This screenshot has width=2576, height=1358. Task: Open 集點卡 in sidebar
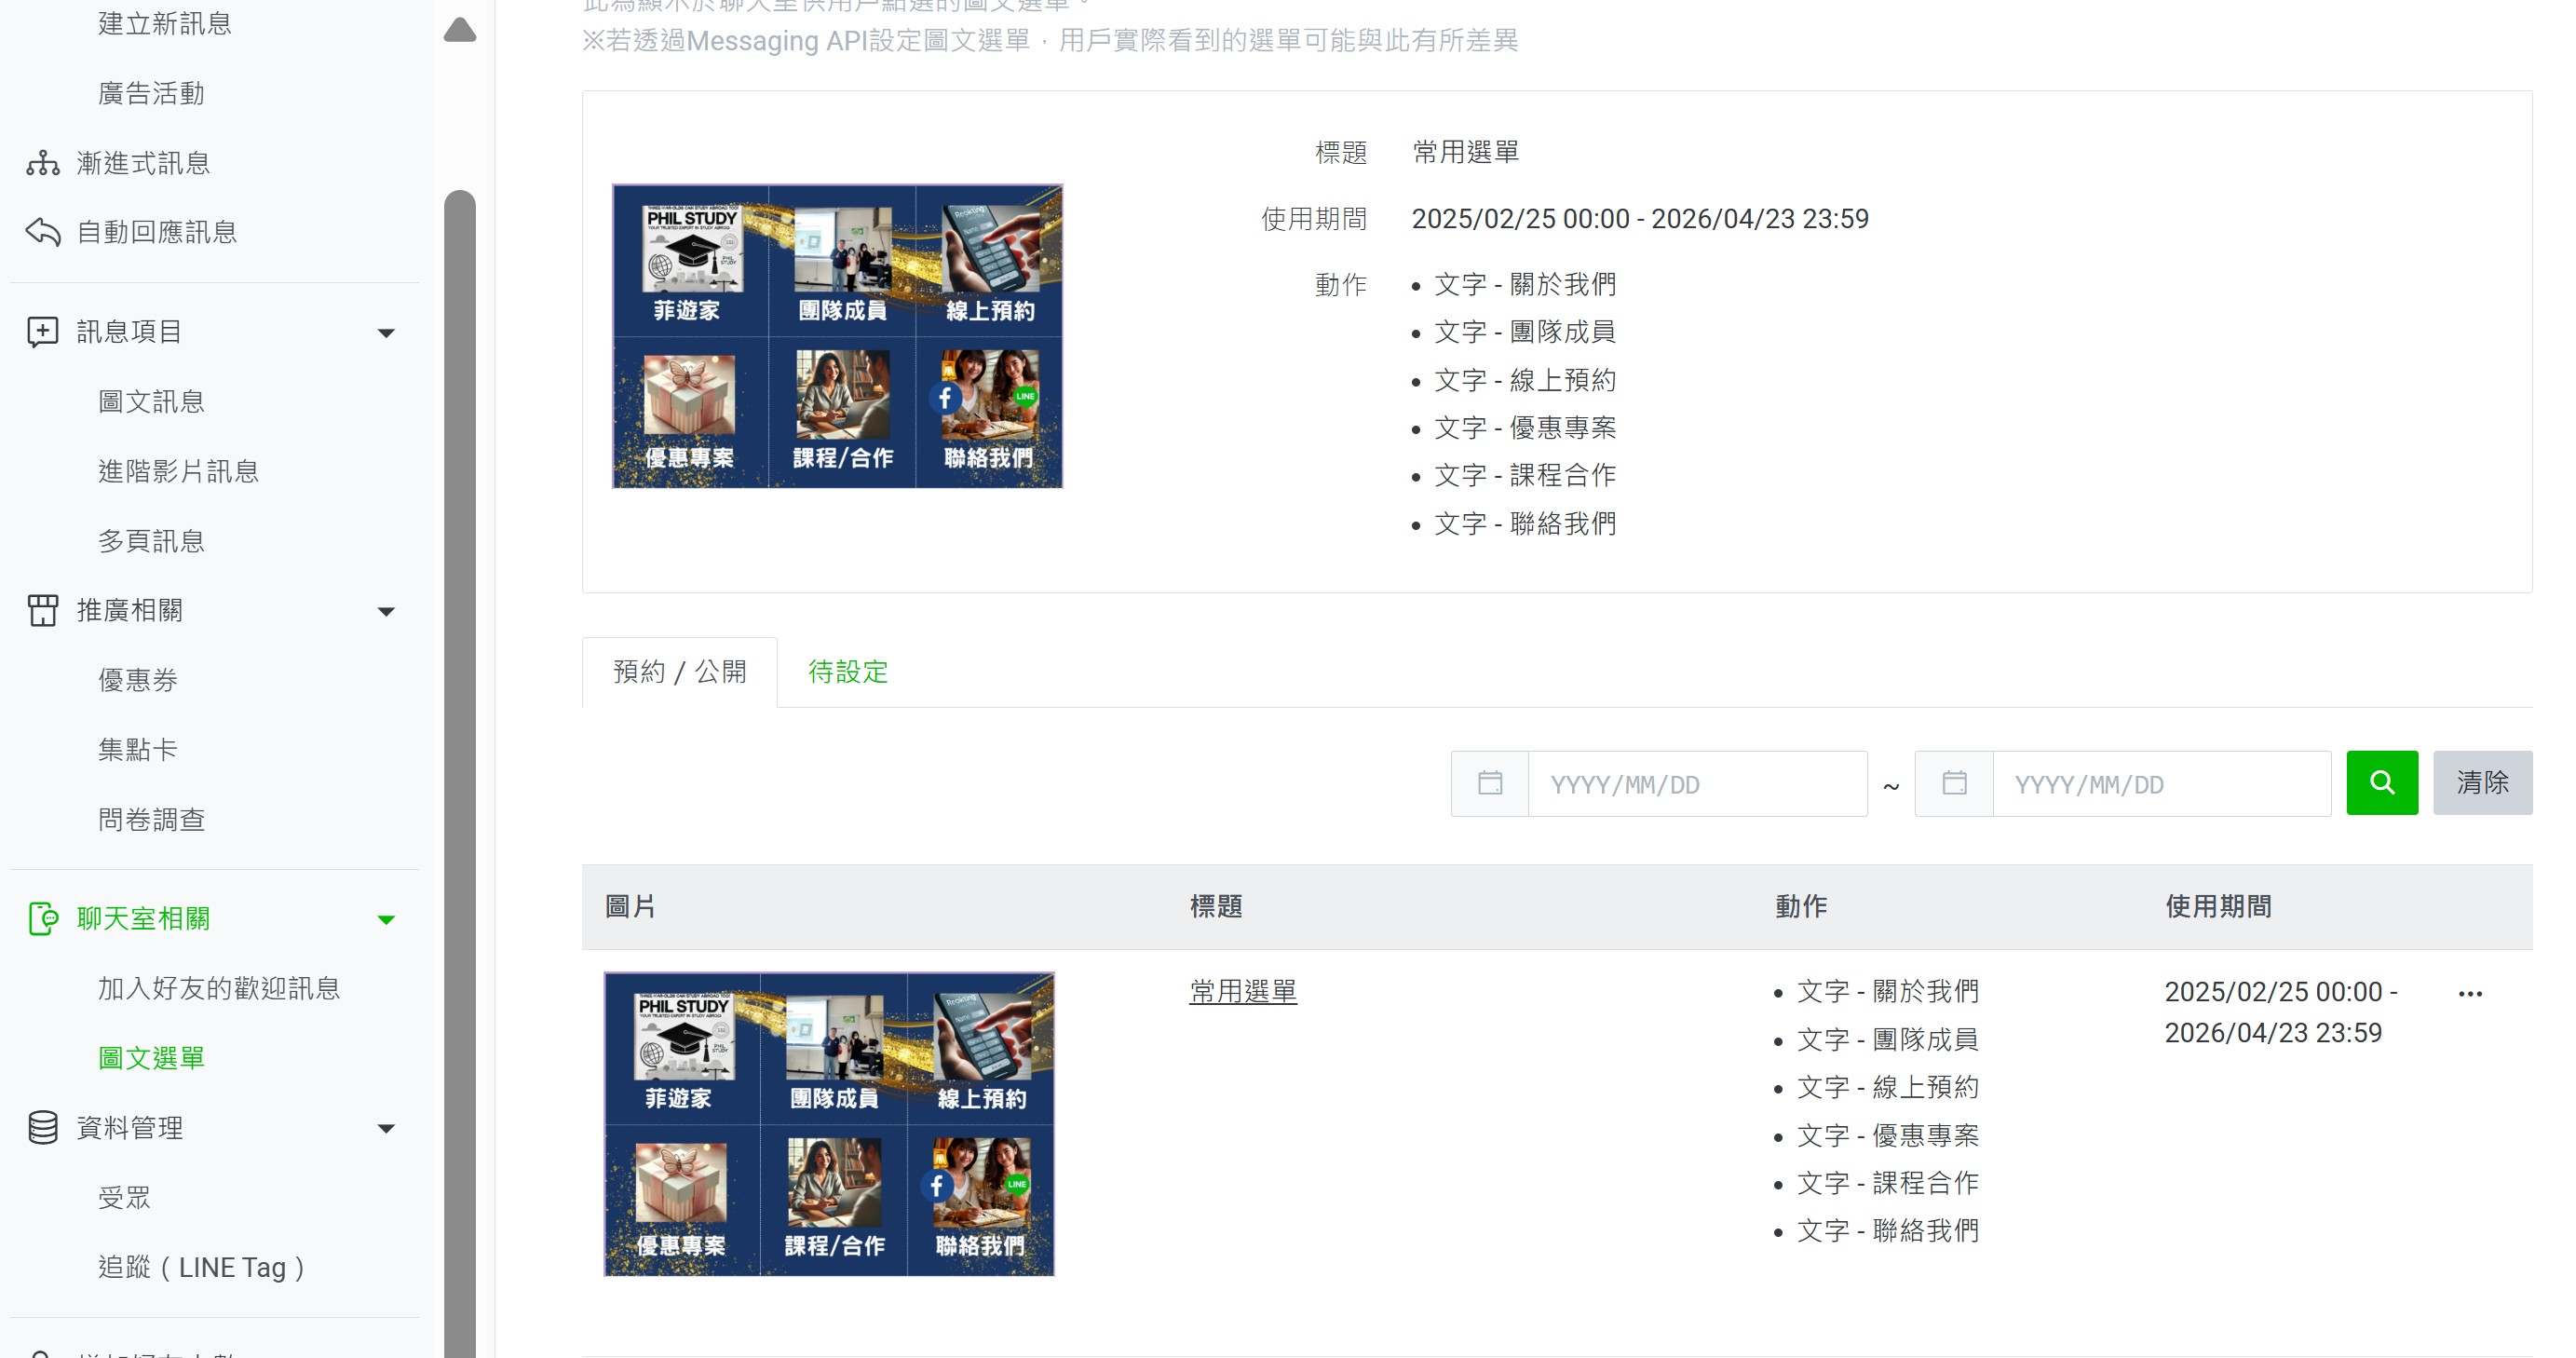click(x=138, y=750)
